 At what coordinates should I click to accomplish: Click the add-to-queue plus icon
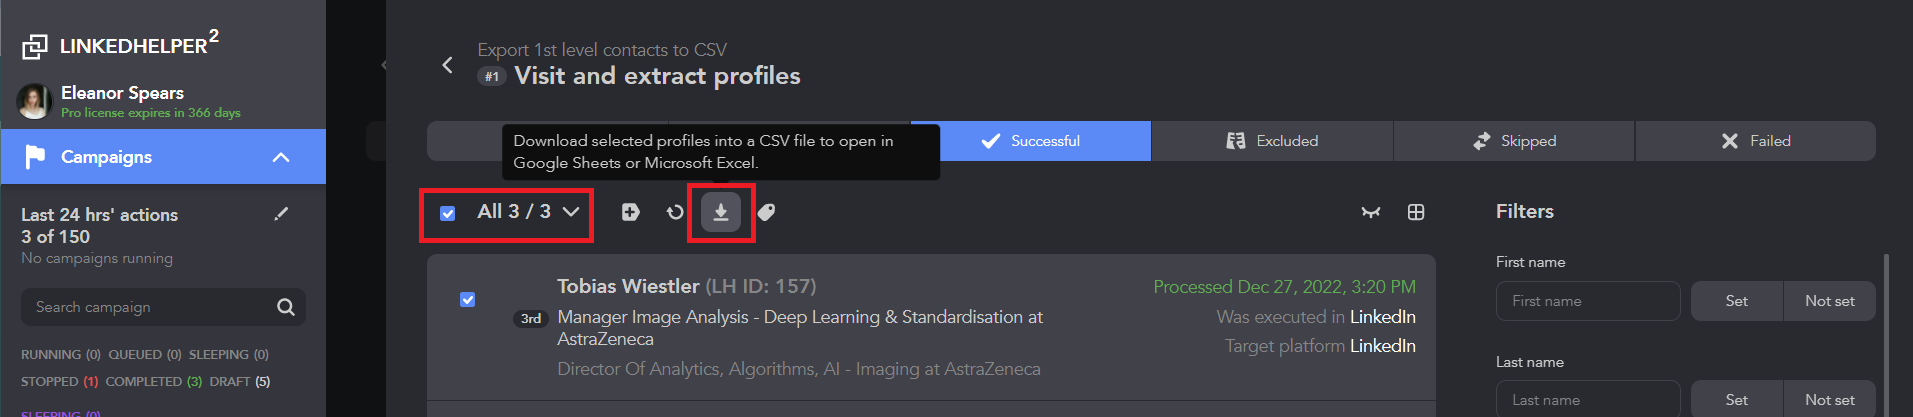coord(630,212)
